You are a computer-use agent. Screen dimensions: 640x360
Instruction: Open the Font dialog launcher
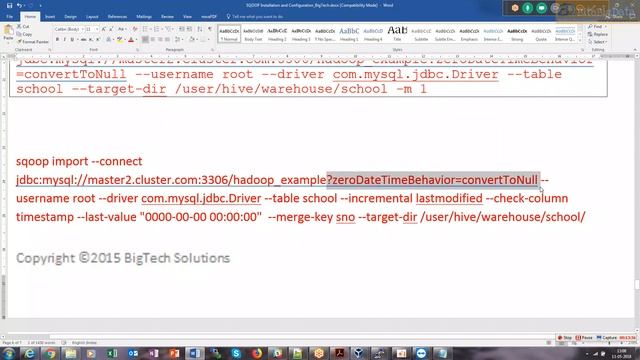pos(138,50)
